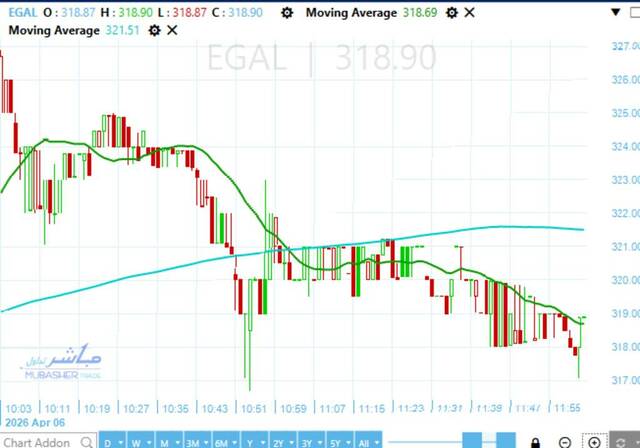Click the zoom in magnifier icon
The width and height of the screenshot is (640, 448).
(x=594, y=441)
